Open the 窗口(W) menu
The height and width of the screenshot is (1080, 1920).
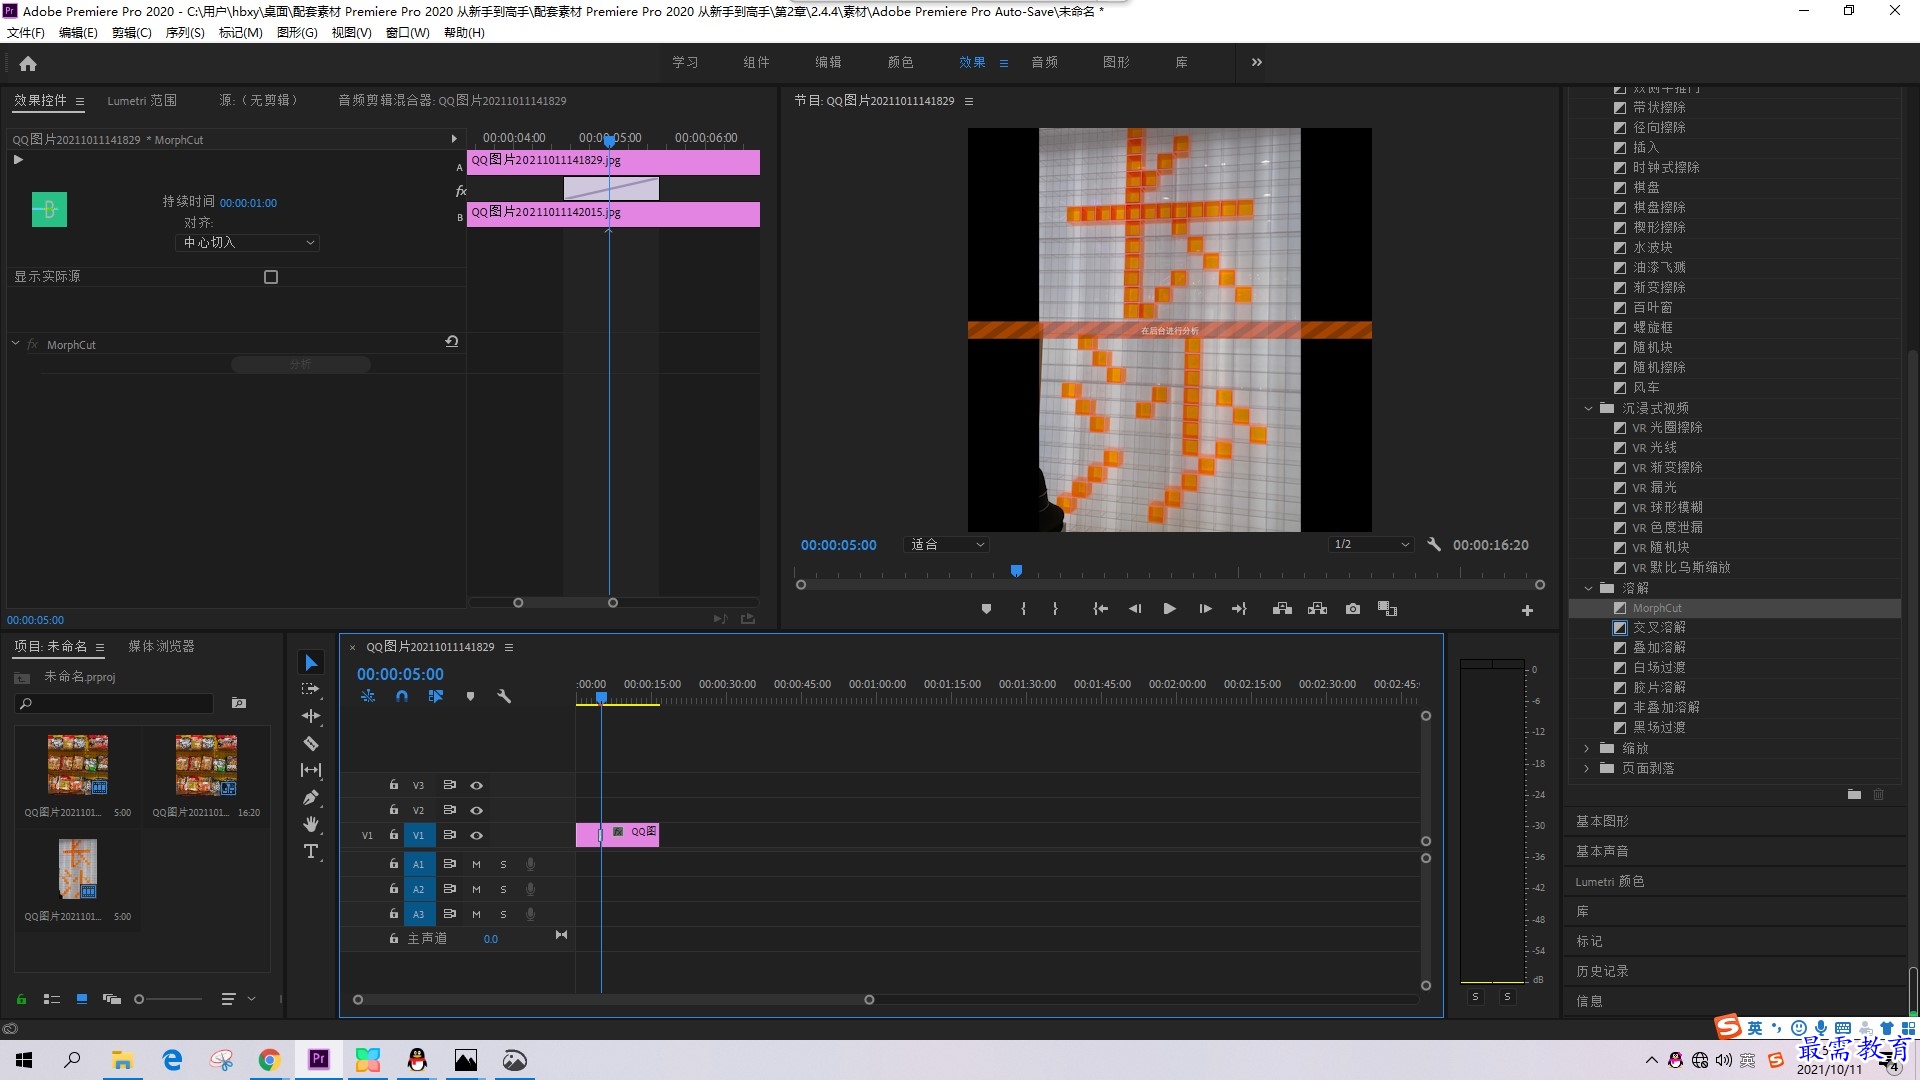408,33
